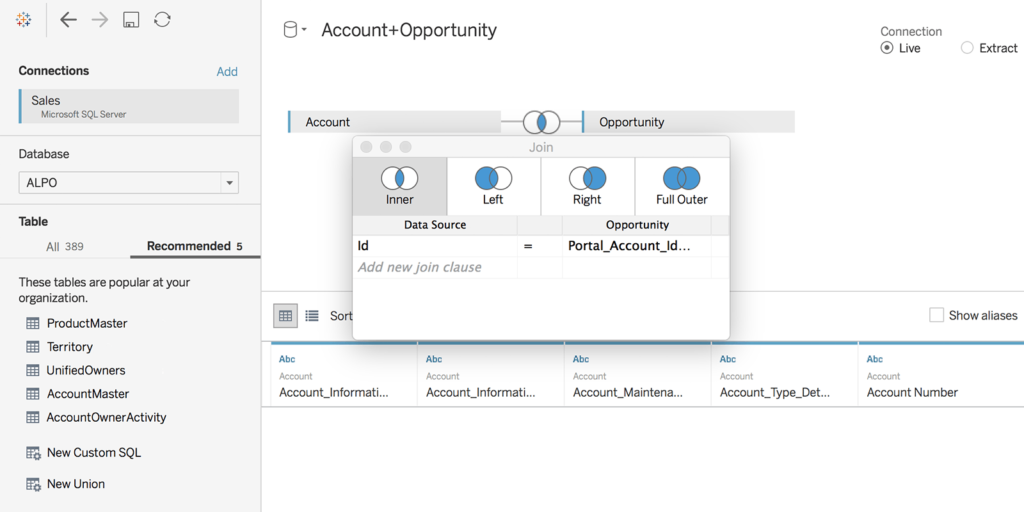Select the Live connection option
The width and height of the screenshot is (1024, 512).
[886, 48]
